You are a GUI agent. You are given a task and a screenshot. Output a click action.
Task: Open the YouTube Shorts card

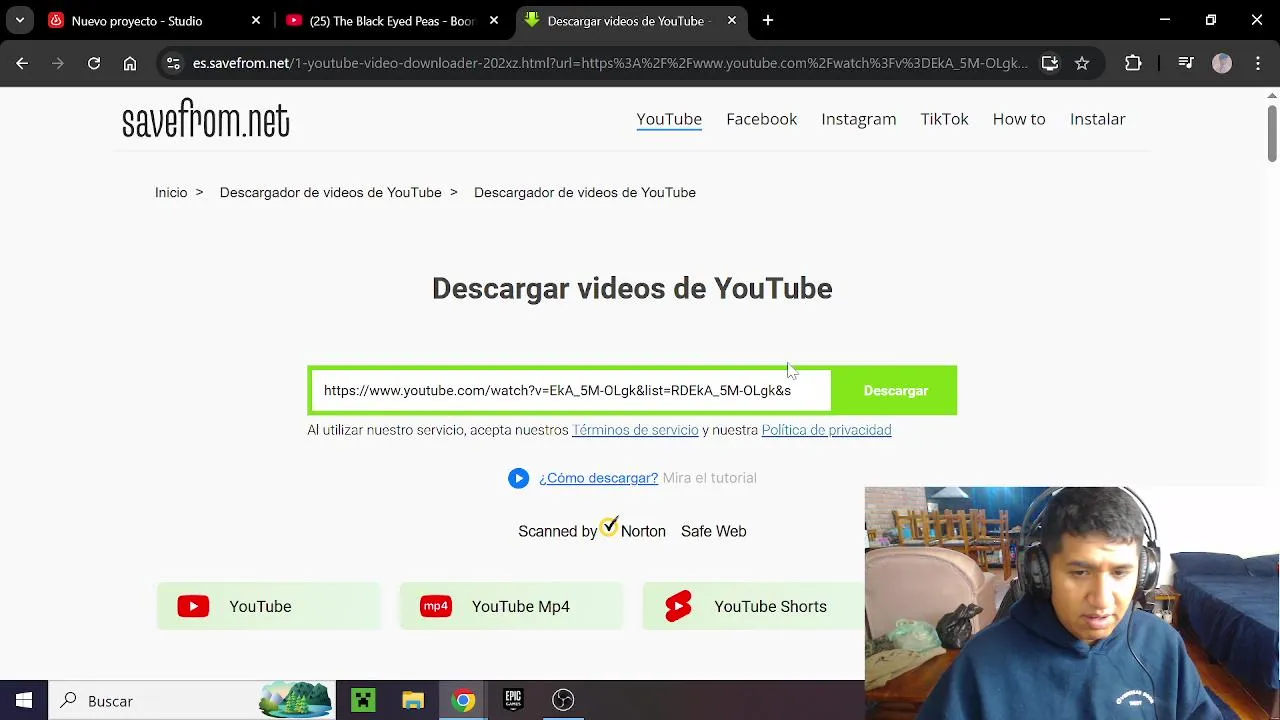point(753,606)
